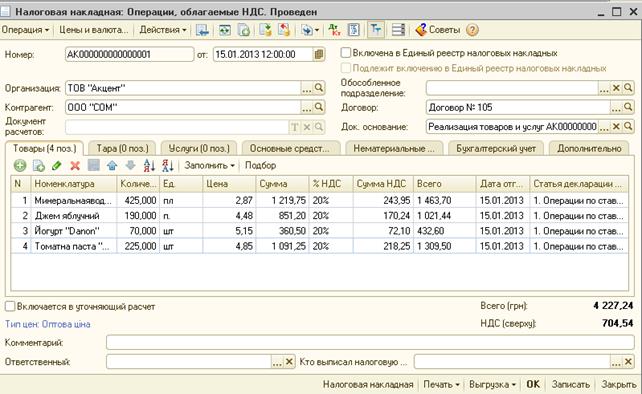The width and height of the screenshot is (642, 394).
Task: Open the Бухгалтерский учет tab
Action: coord(496,148)
